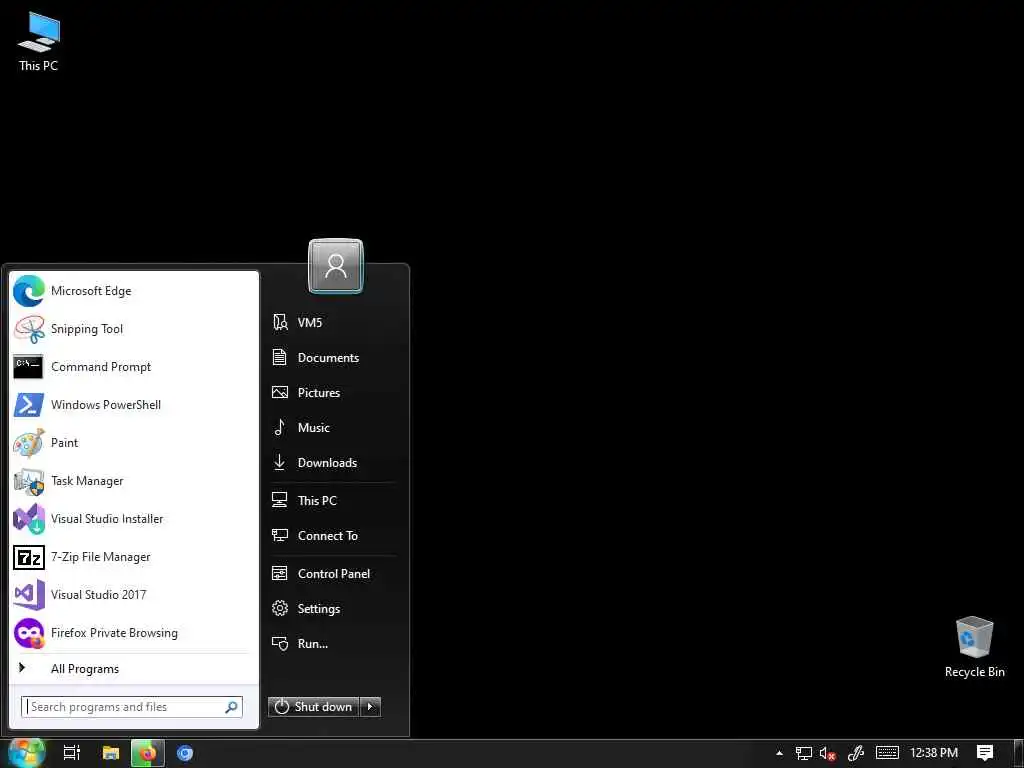Open the touch keyboard from the tray

pos(887,753)
